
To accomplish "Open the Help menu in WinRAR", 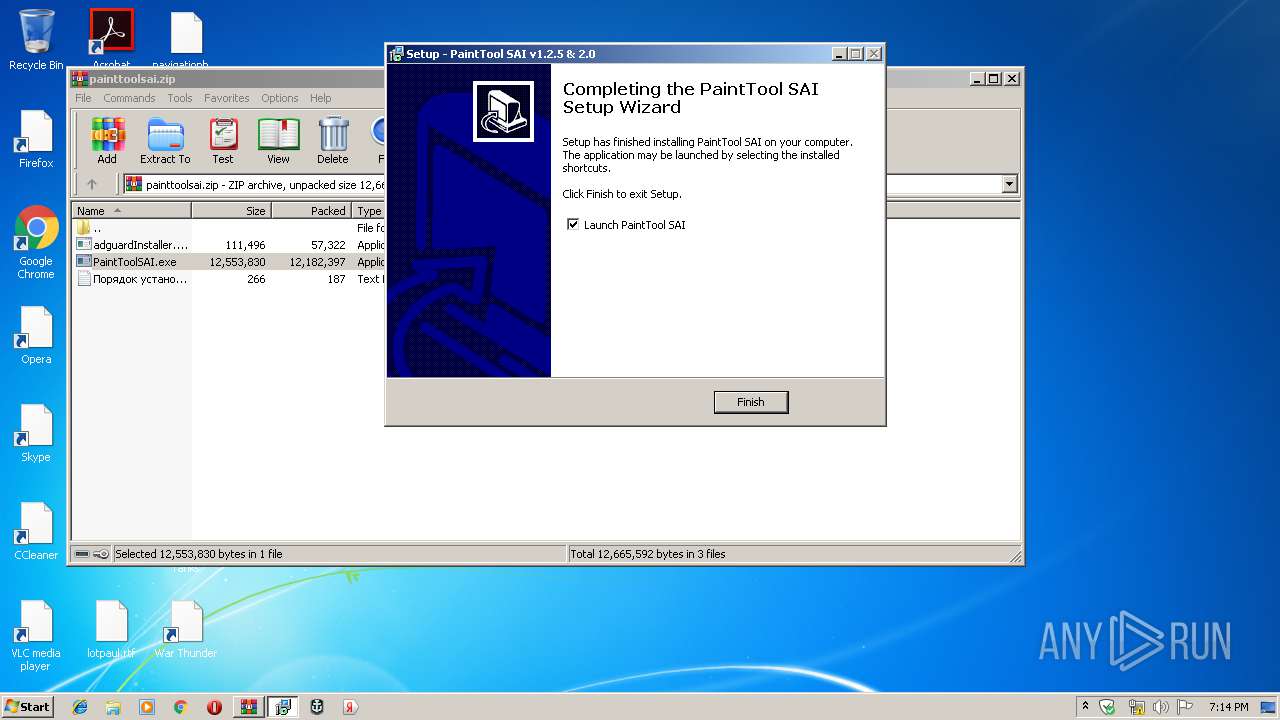I will click(x=320, y=98).
